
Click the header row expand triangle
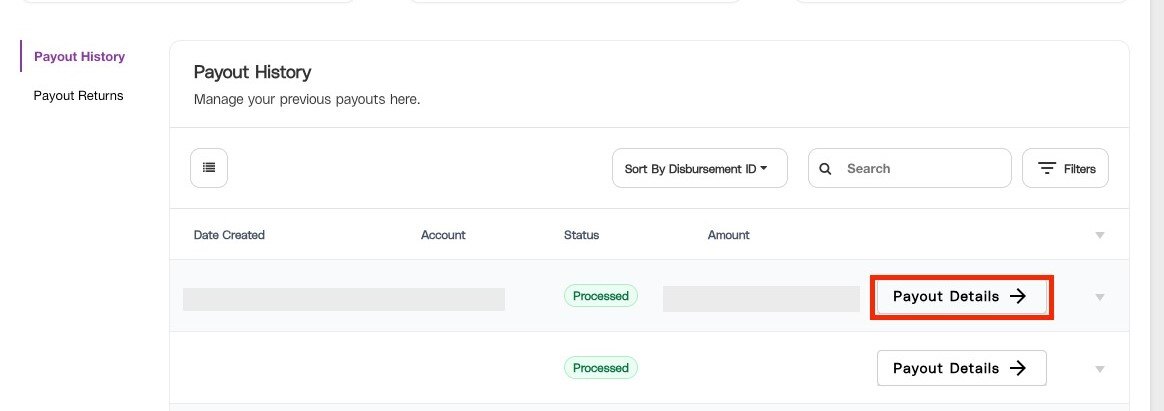pos(1099,235)
